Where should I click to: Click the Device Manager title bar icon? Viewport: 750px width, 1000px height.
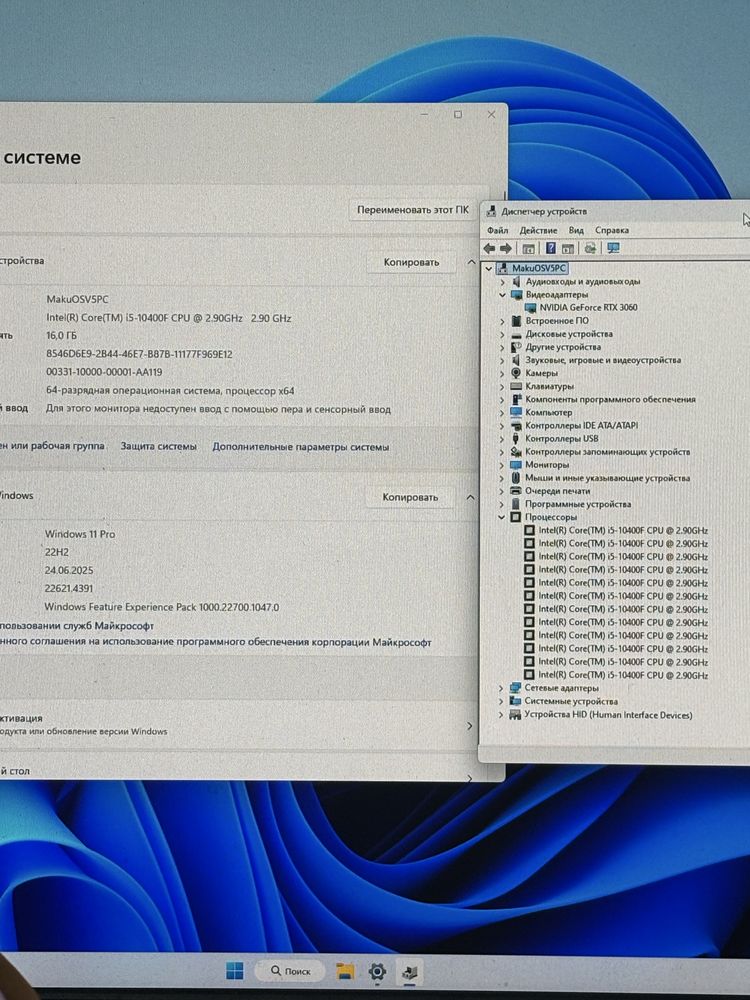coord(491,212)
